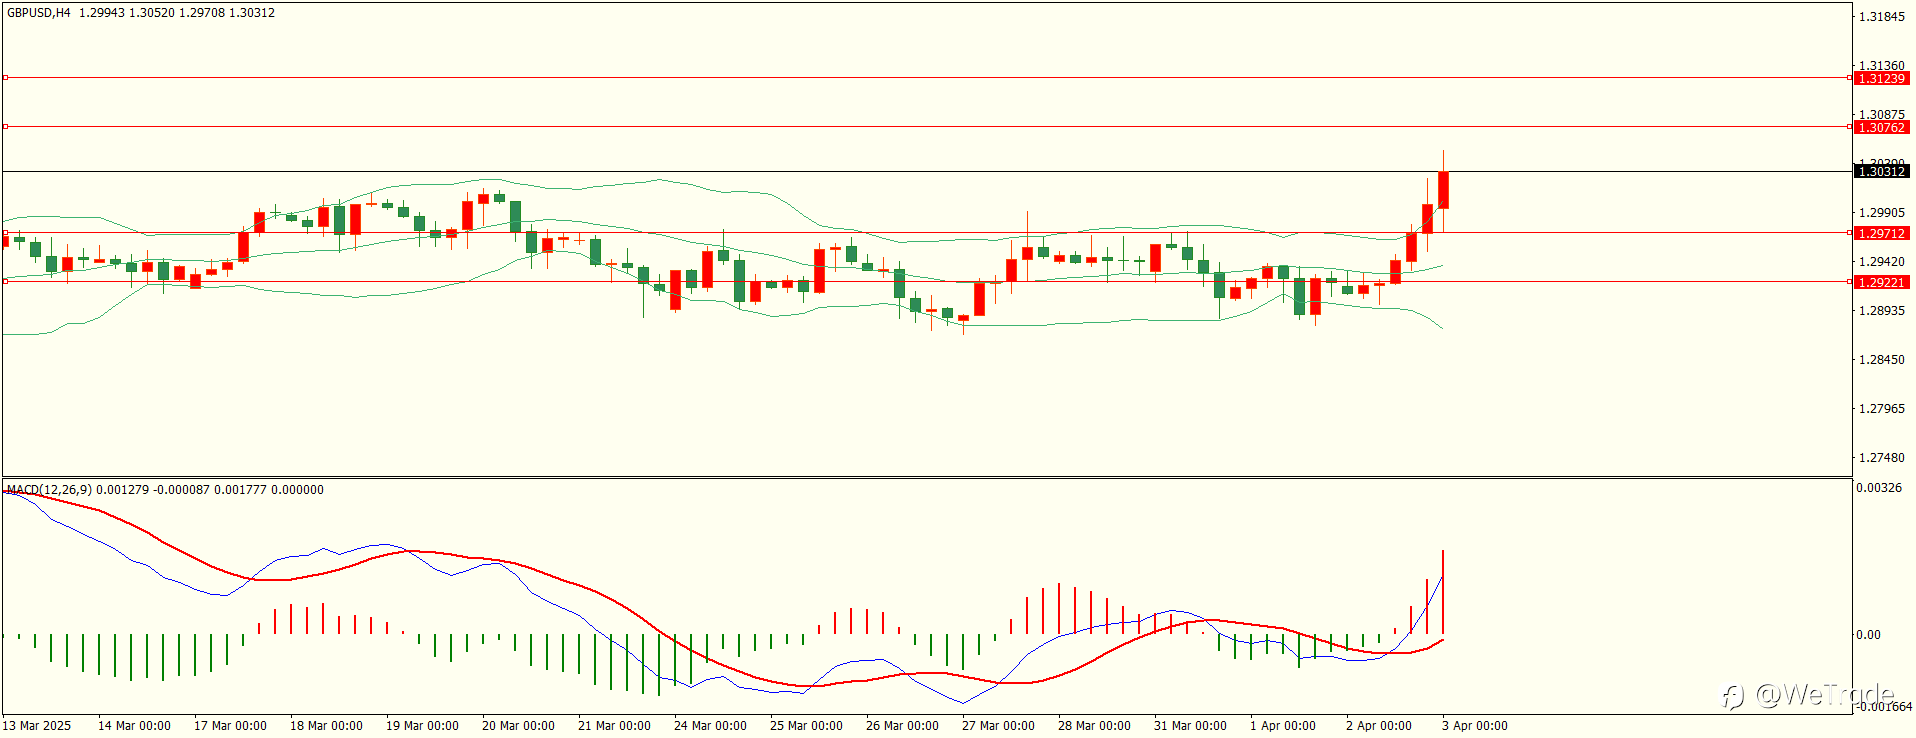
Task: Click the black current price tag 1.30312
Action: [1881, 171]
